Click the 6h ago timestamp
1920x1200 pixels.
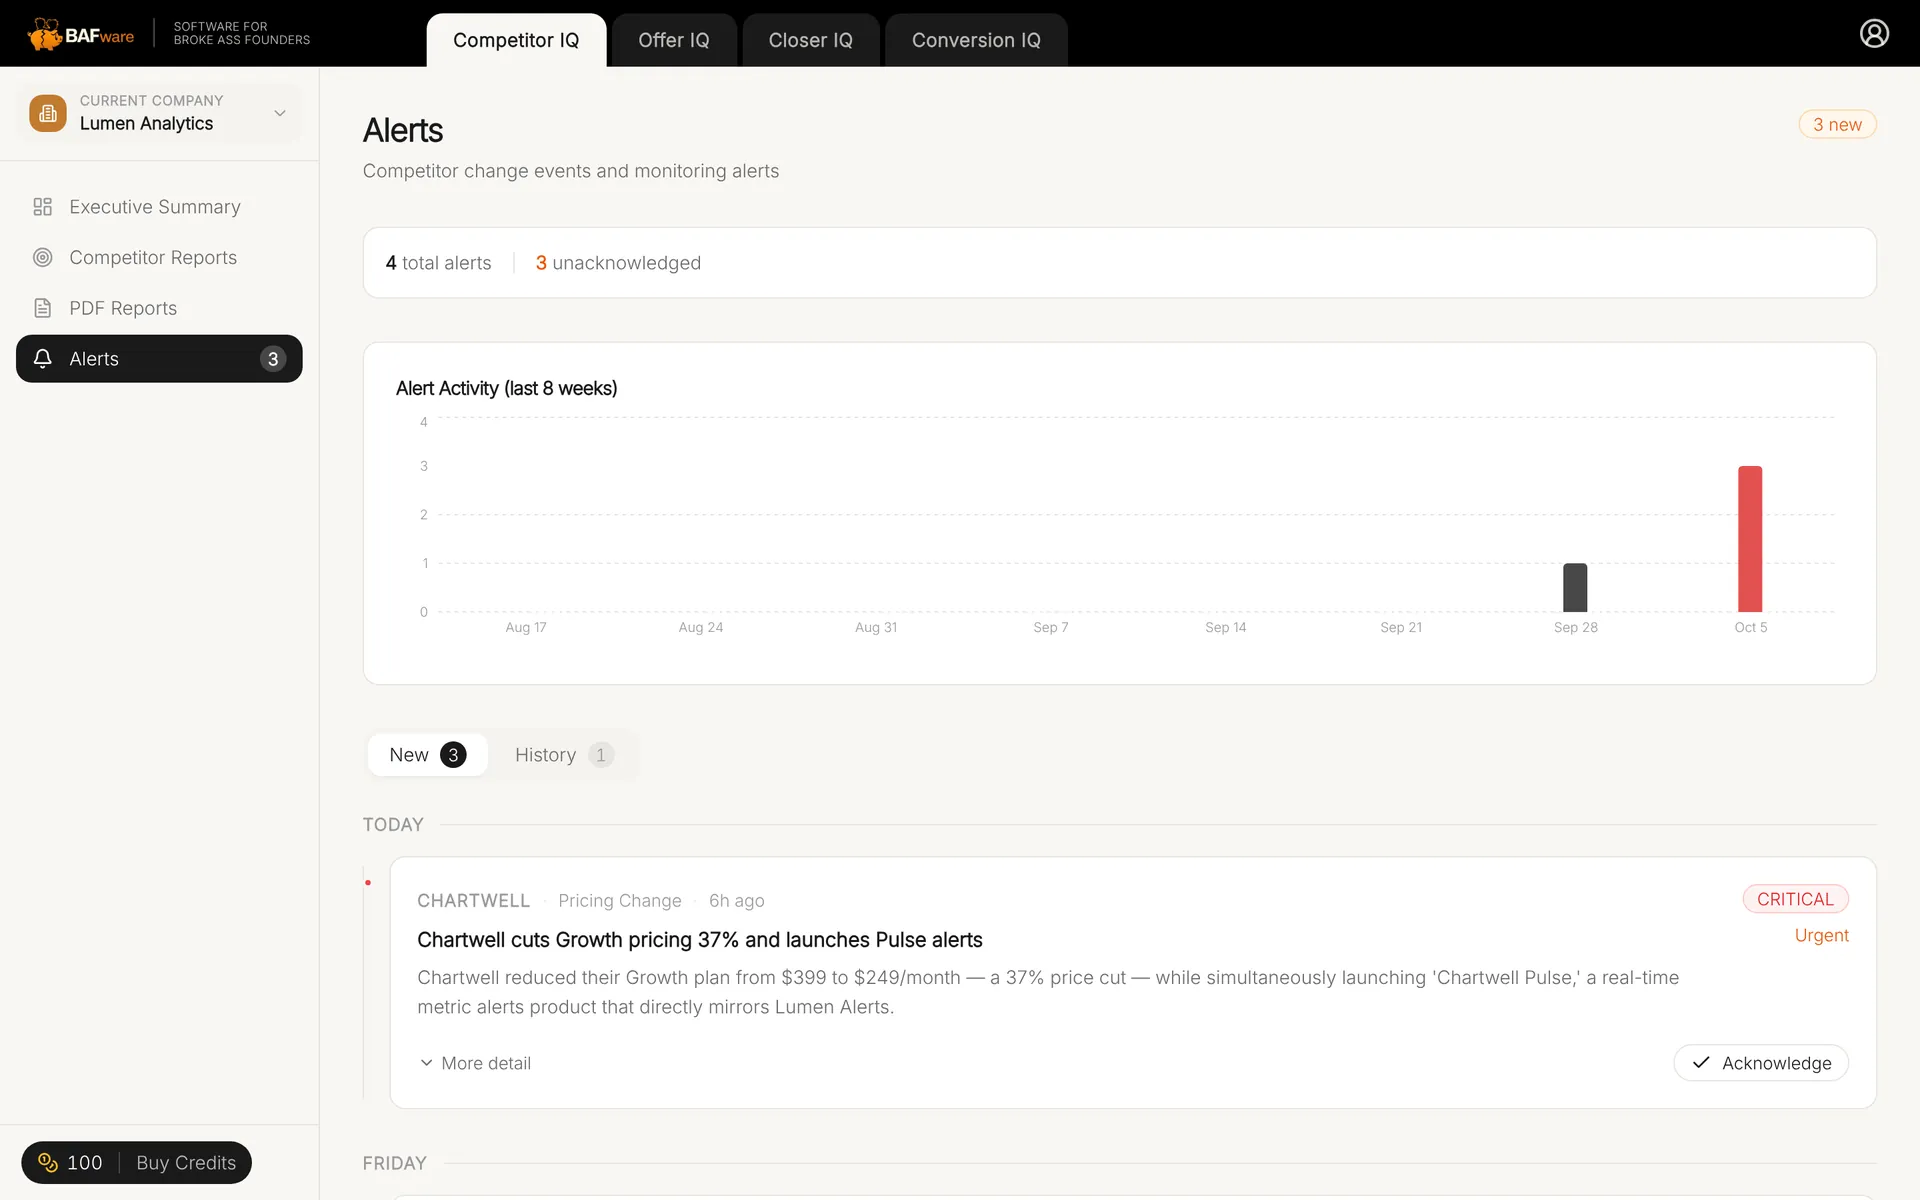click(x=737, y=901)
